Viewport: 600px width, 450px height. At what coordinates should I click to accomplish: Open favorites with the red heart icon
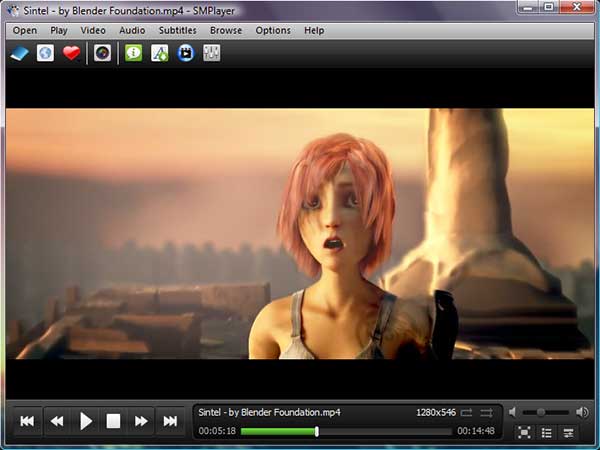(x=71, y=53)
